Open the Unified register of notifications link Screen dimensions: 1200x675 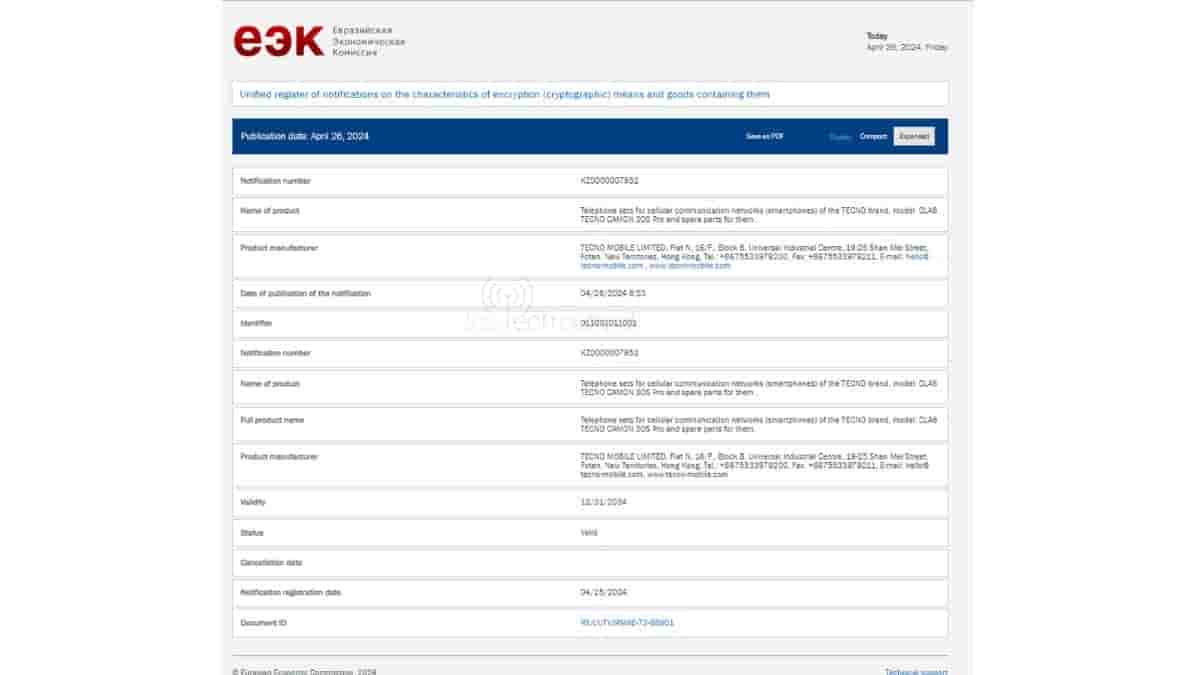[505, 94]
